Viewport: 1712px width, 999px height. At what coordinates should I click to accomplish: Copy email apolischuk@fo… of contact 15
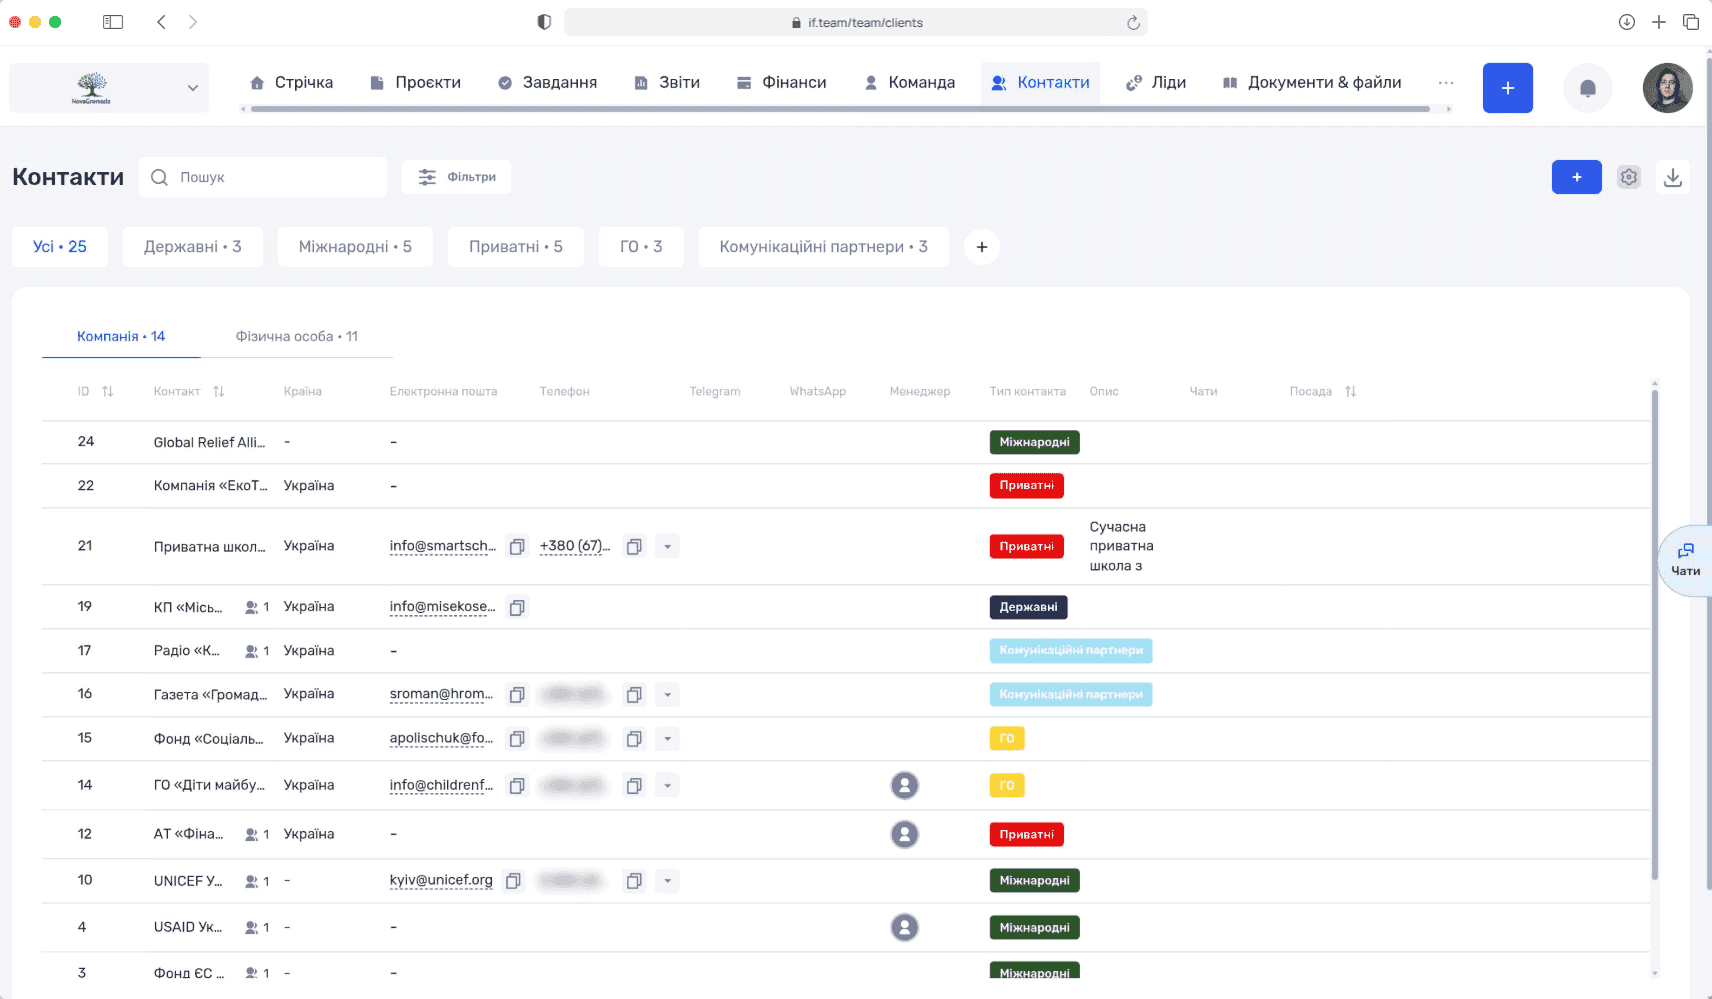[517, 739]
